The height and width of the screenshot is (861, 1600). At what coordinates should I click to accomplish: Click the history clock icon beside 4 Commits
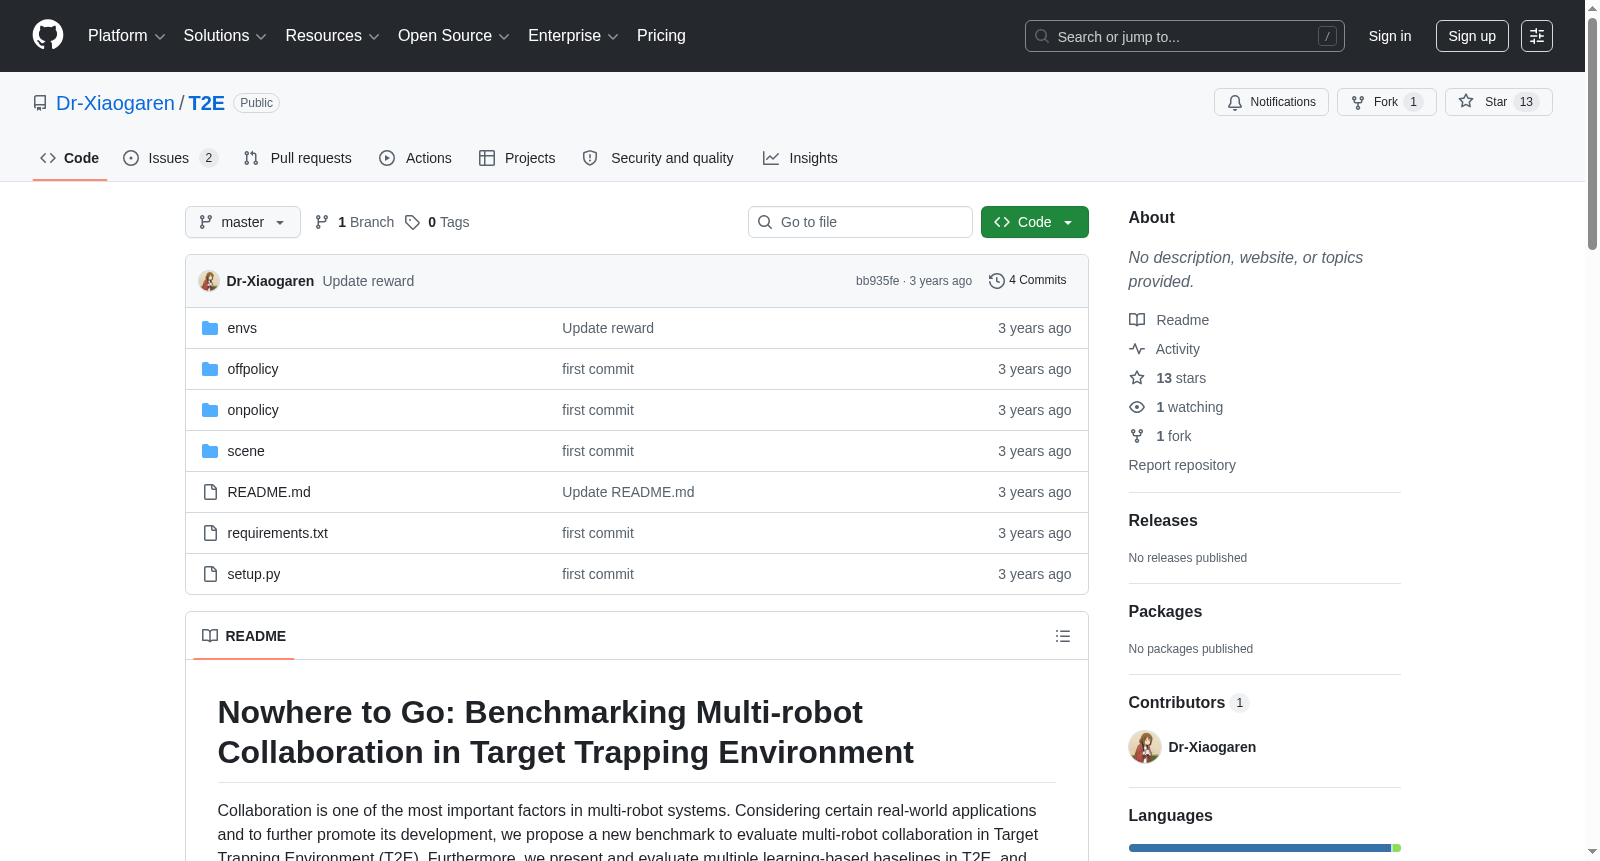coord(997,281)
